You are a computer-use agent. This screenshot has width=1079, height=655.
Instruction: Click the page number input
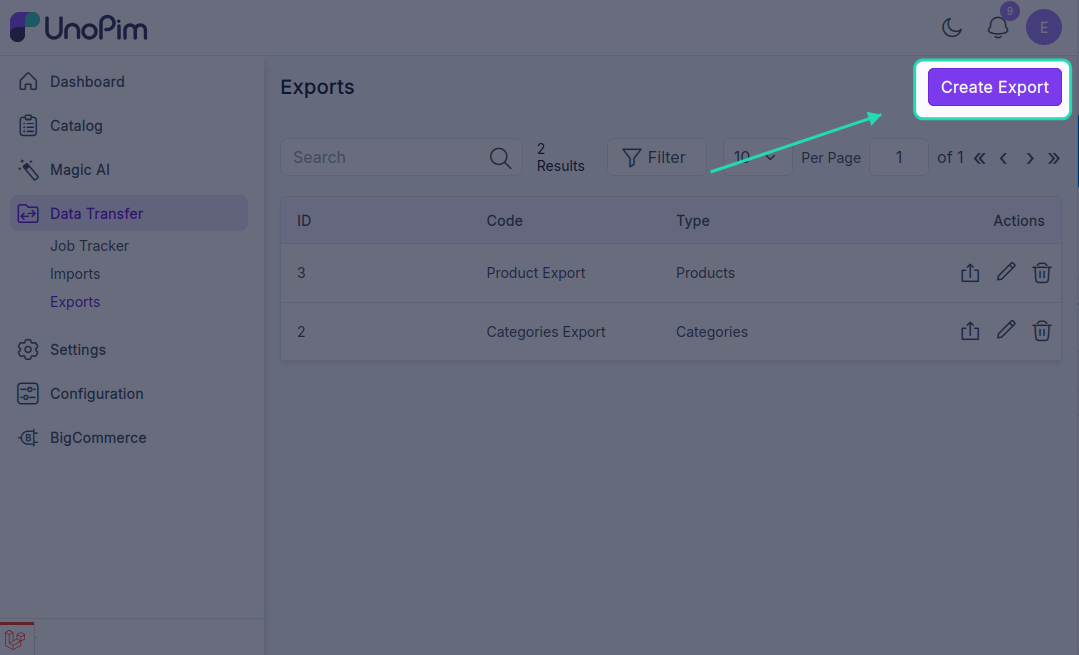point(899,158)
